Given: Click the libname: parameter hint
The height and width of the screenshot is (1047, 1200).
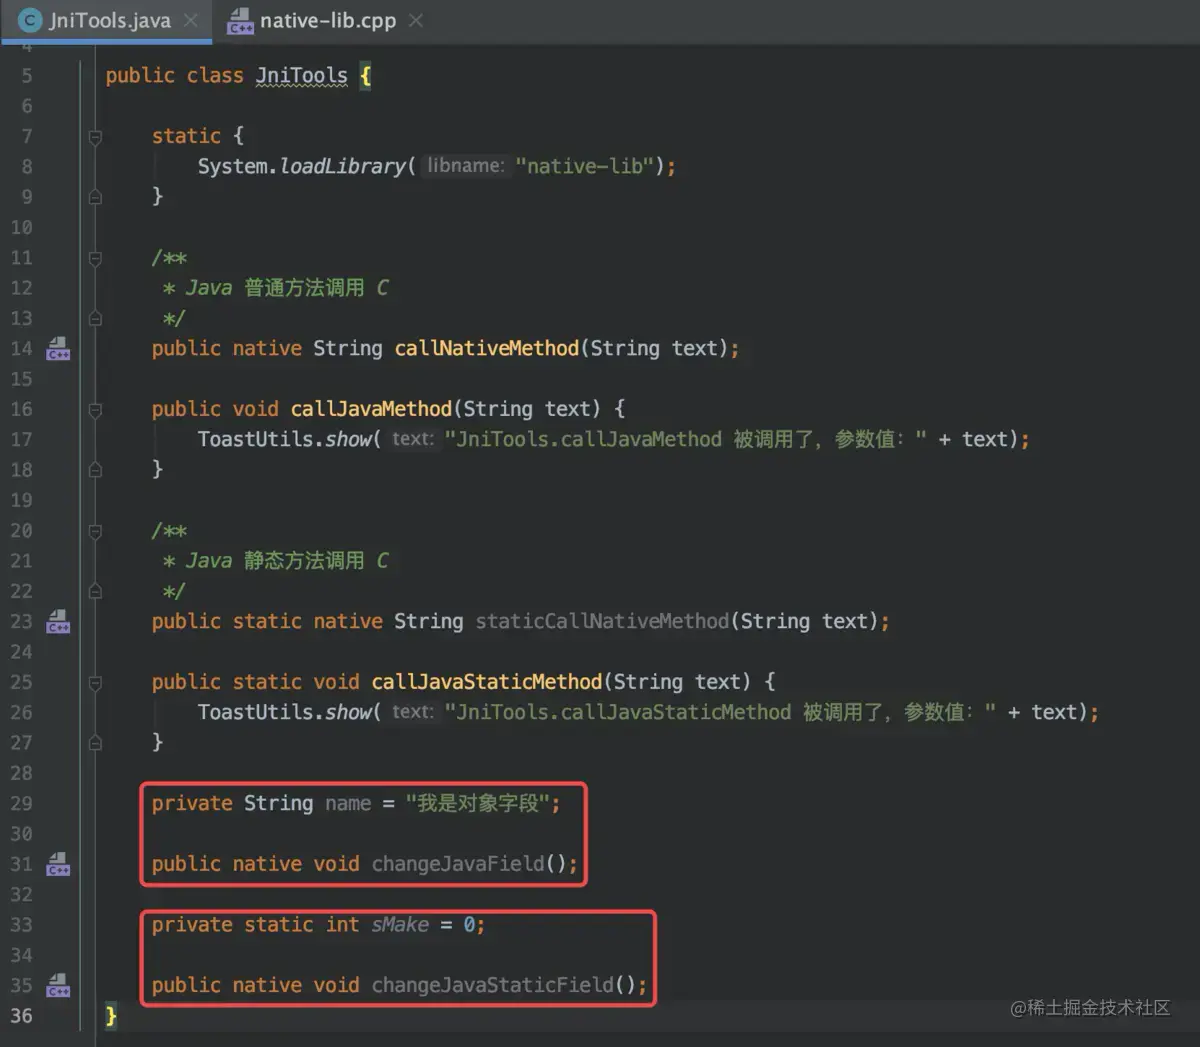Looking at the screenshot, I should pos(465,166).
